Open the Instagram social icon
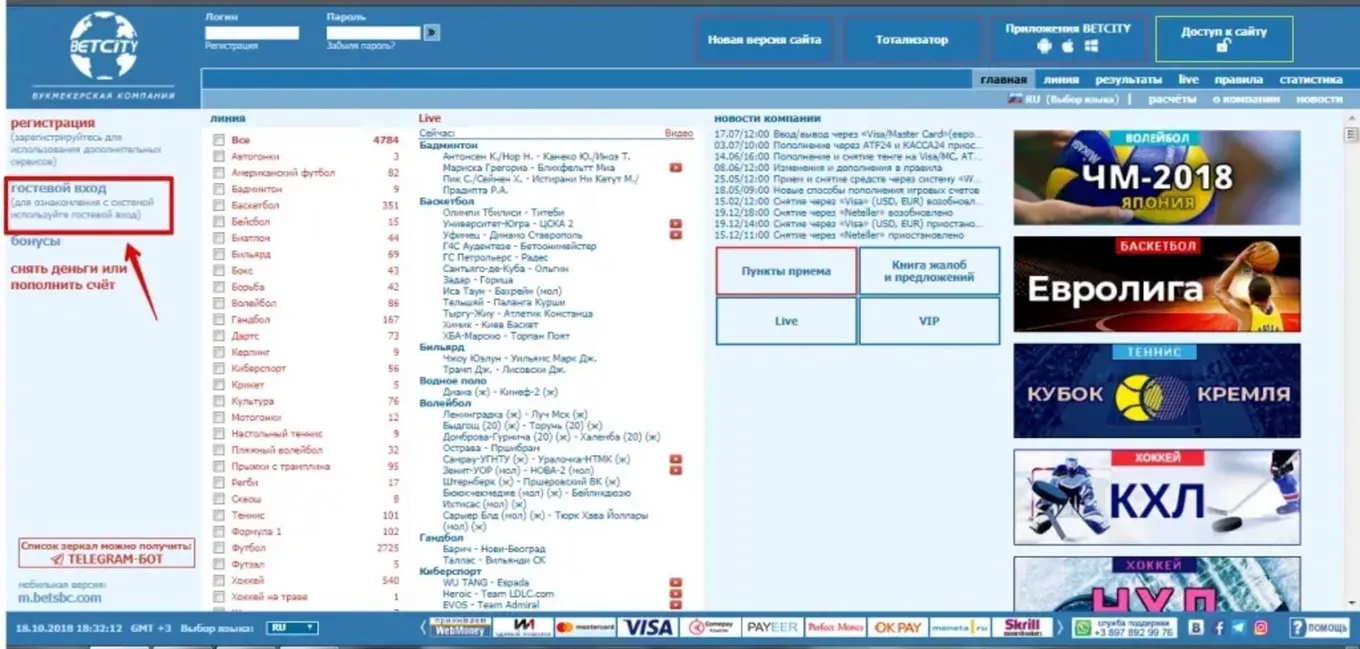Screen dimensions: 1360x649 click(x=1261, y=628)
